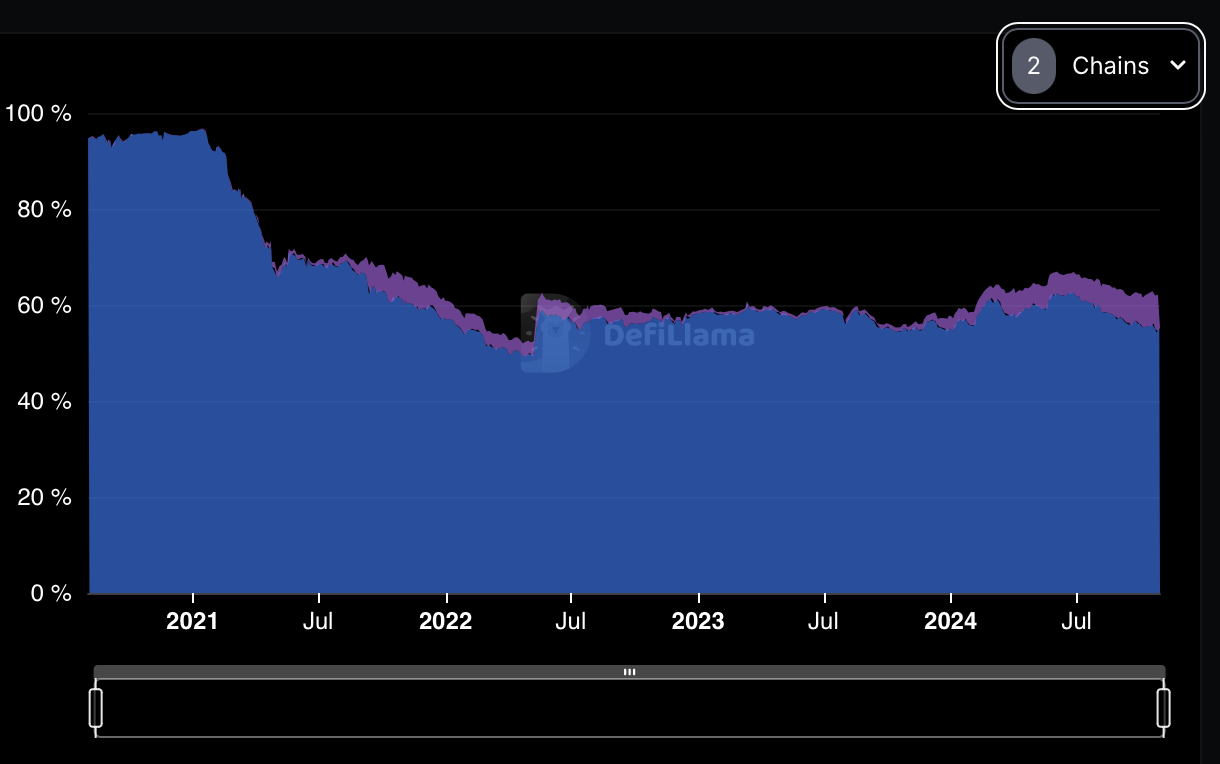Image resolution: width=1220 pixels, height=764 pixels.
Task: Click the 2024 x-axis label
Action: pyautogui.click(x=950, y=621)
